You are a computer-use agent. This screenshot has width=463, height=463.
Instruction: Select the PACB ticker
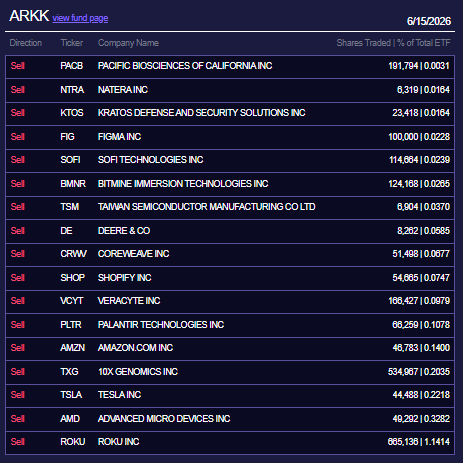[72, 66]
